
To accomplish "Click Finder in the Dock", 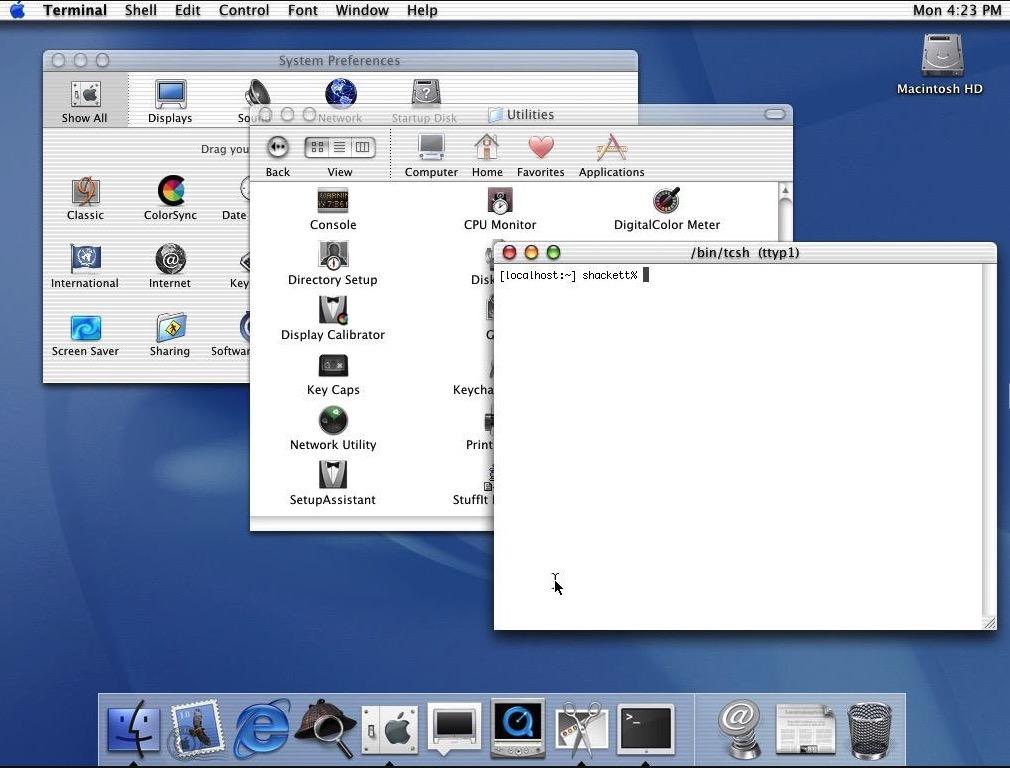I will (133, 729).
